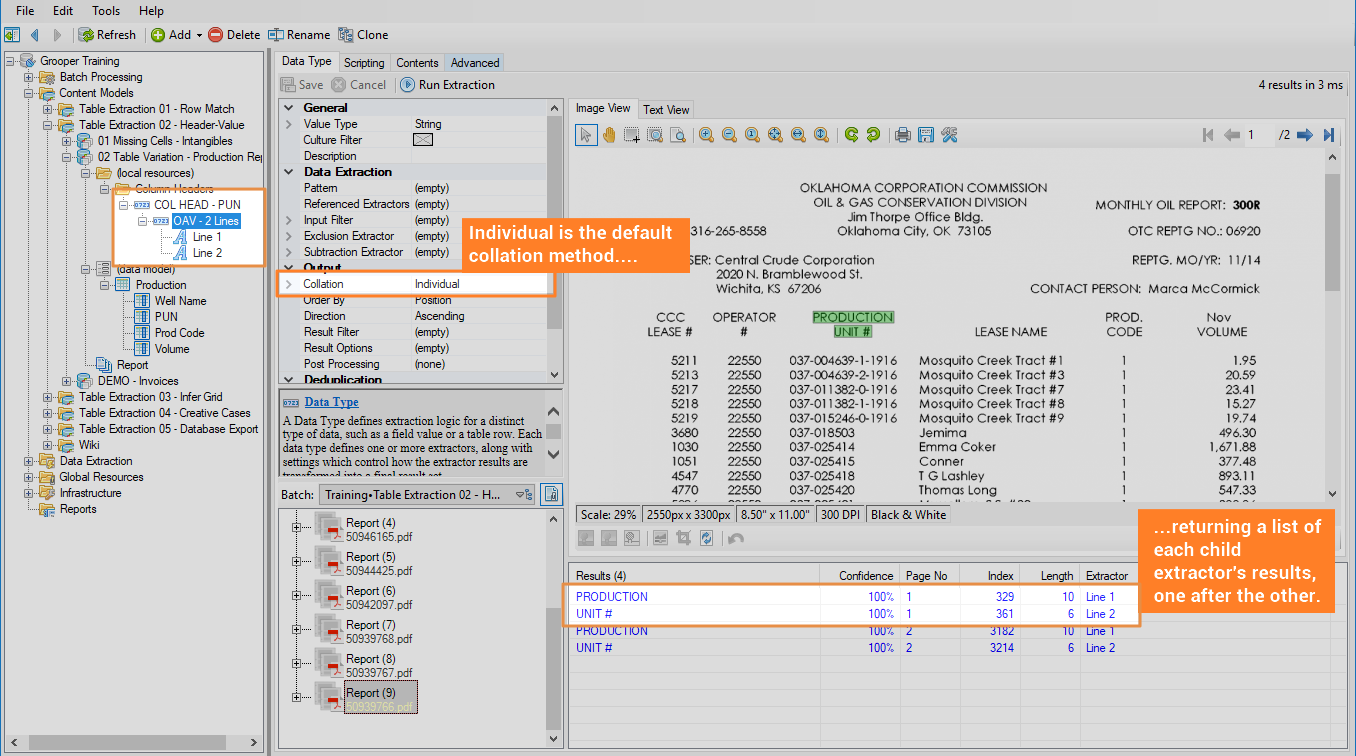Activate the arrow pointer selection tool
Image resolution: width=1356 pixels, height=756 pixels.
click(586, 135)
